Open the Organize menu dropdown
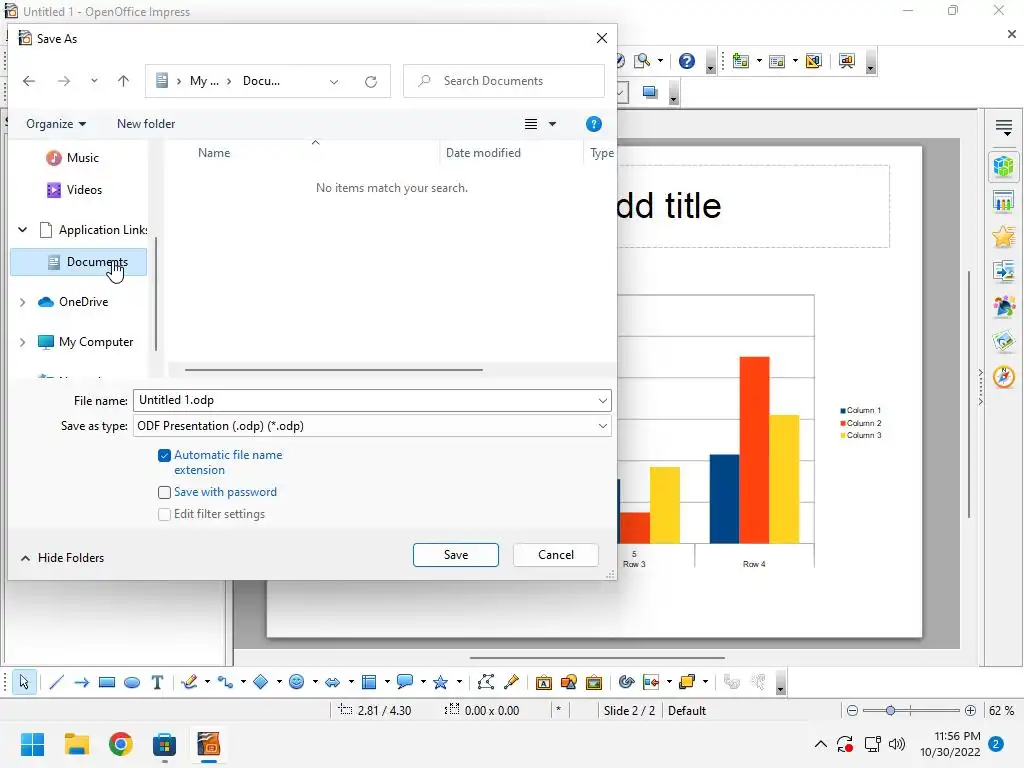This screenshot has width=1024, height=768. pos(56,124)
